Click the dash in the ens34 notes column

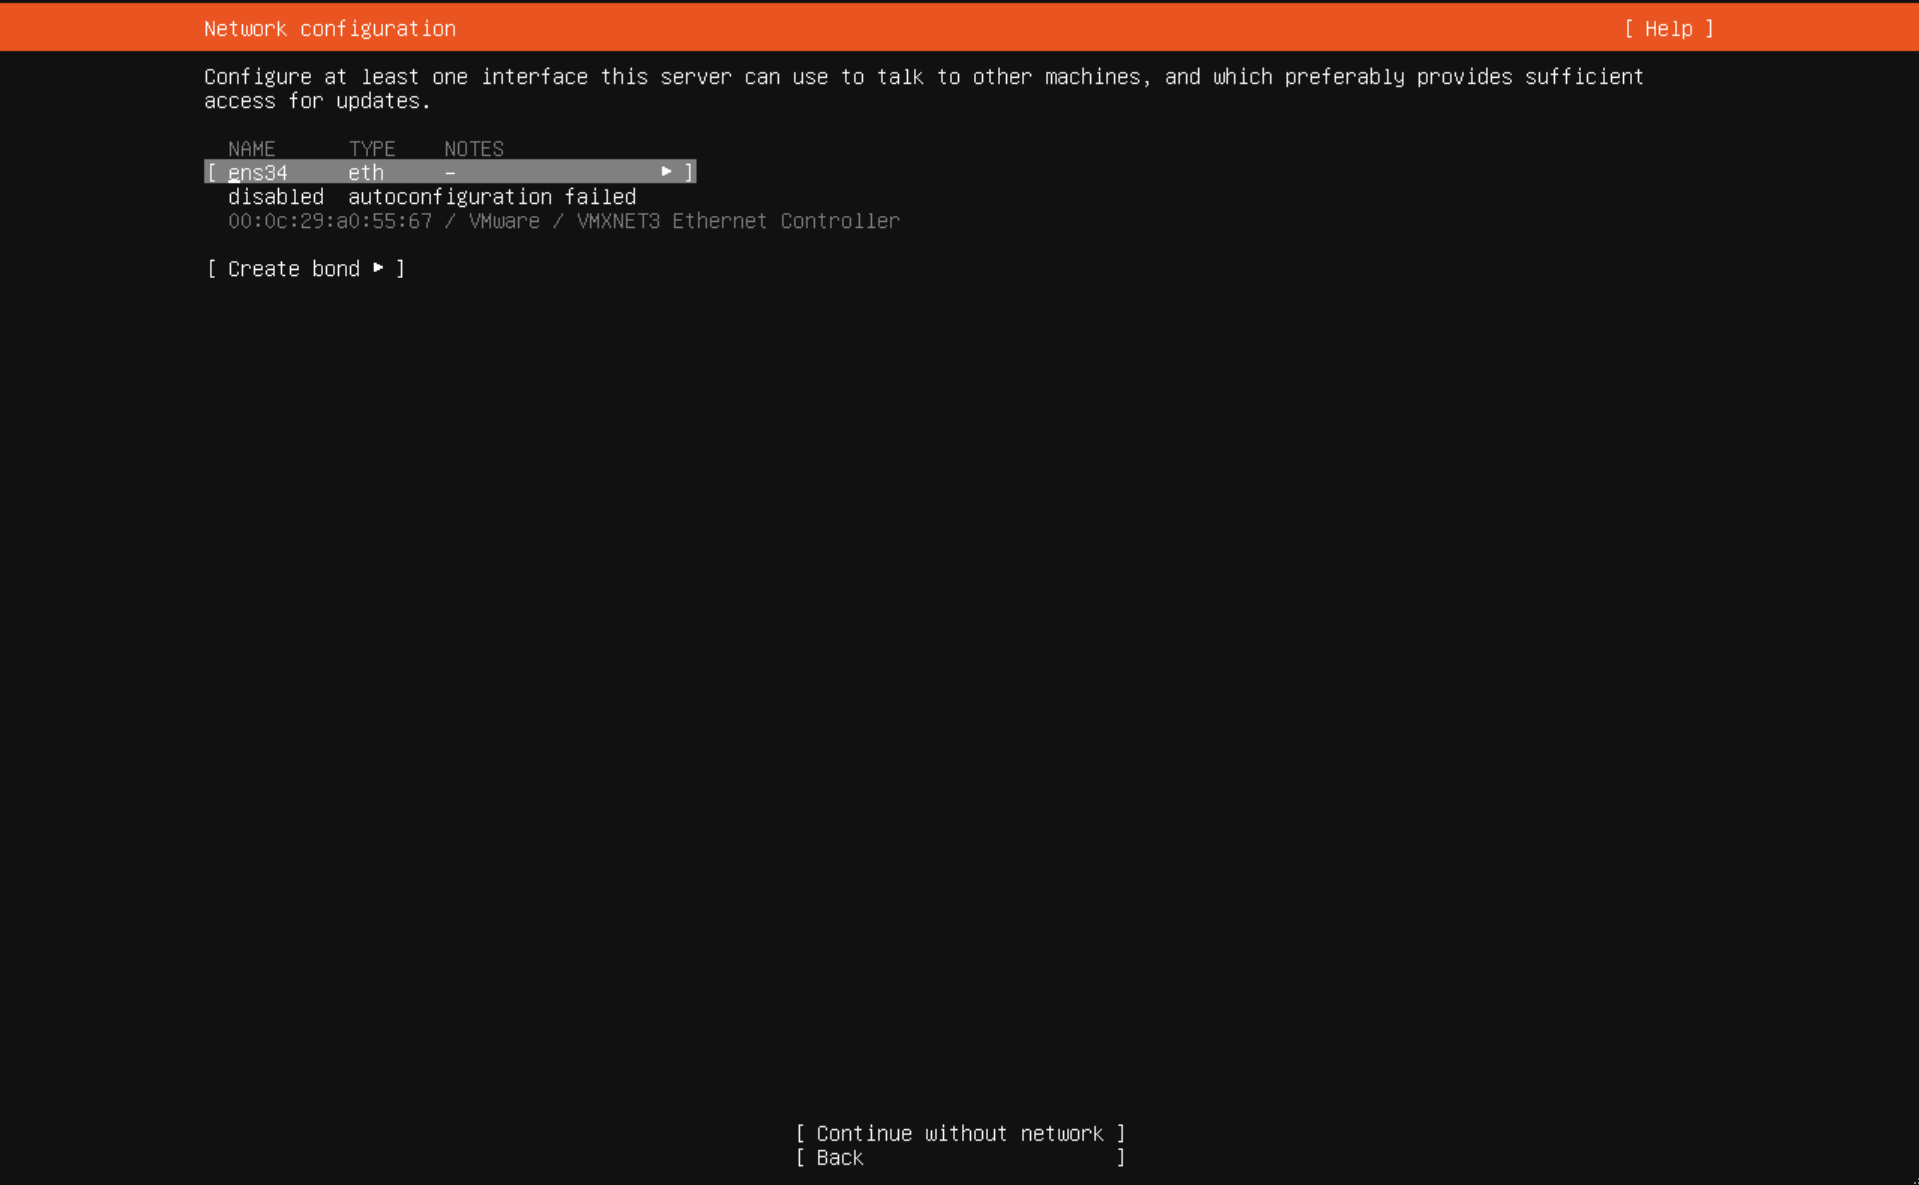click(450, 173)
